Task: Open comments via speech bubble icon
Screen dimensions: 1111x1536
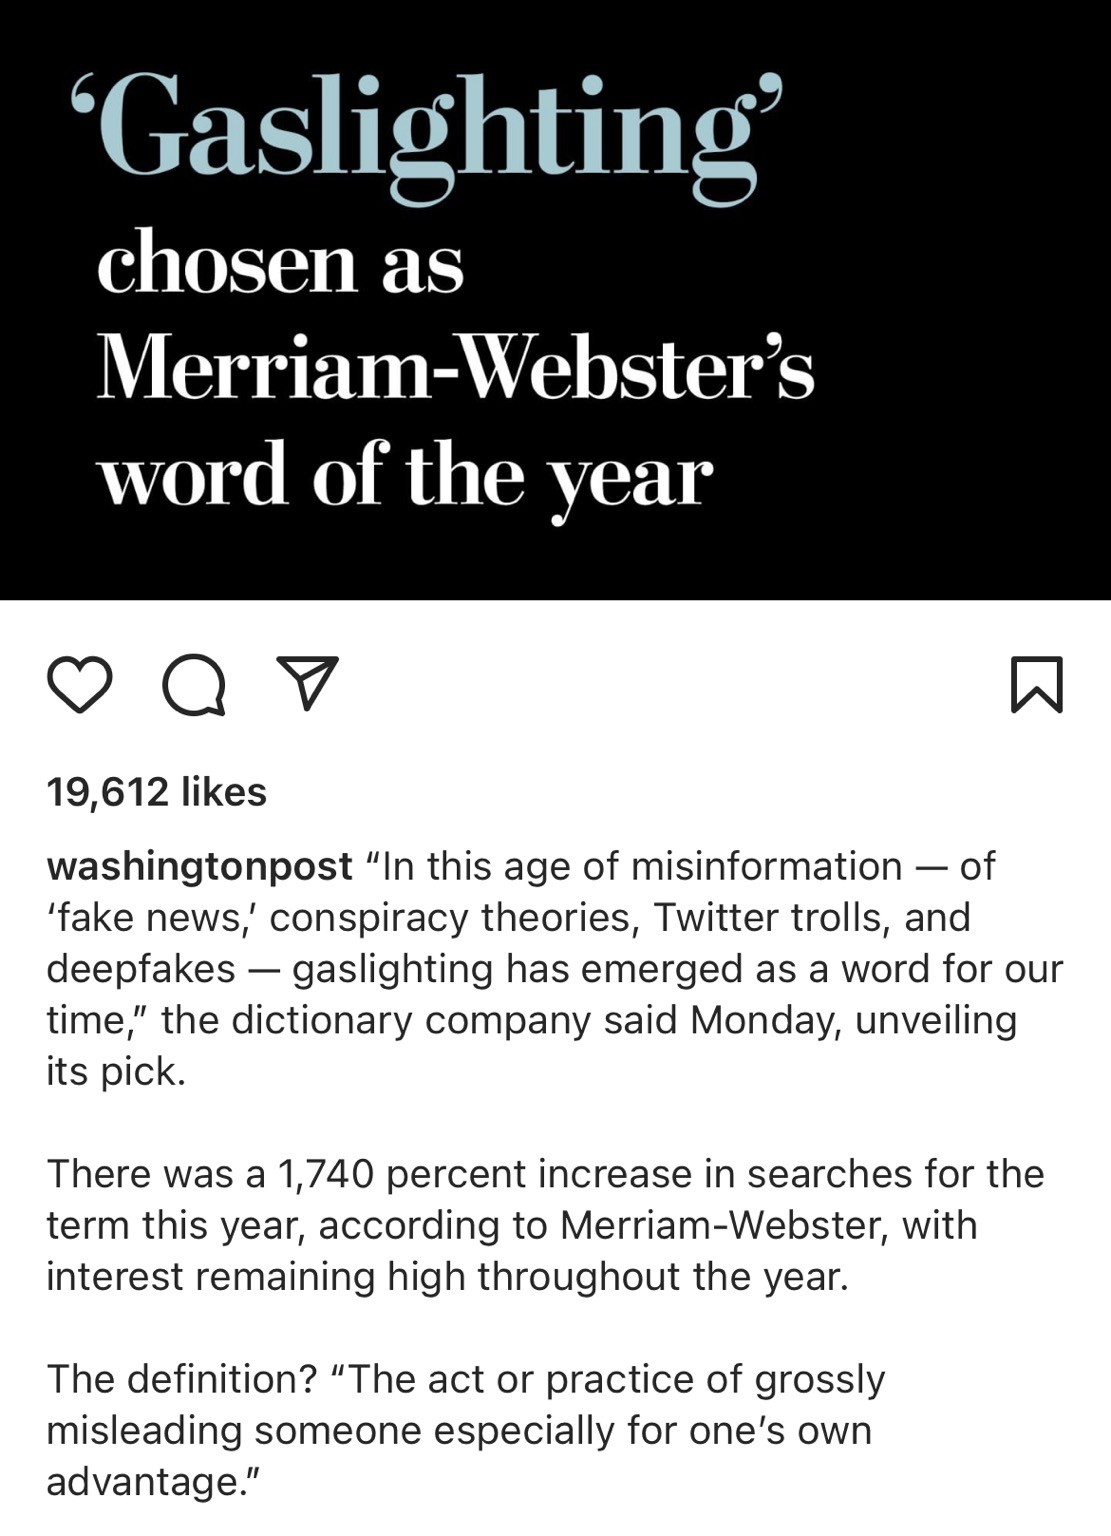Action: [194, 685]
